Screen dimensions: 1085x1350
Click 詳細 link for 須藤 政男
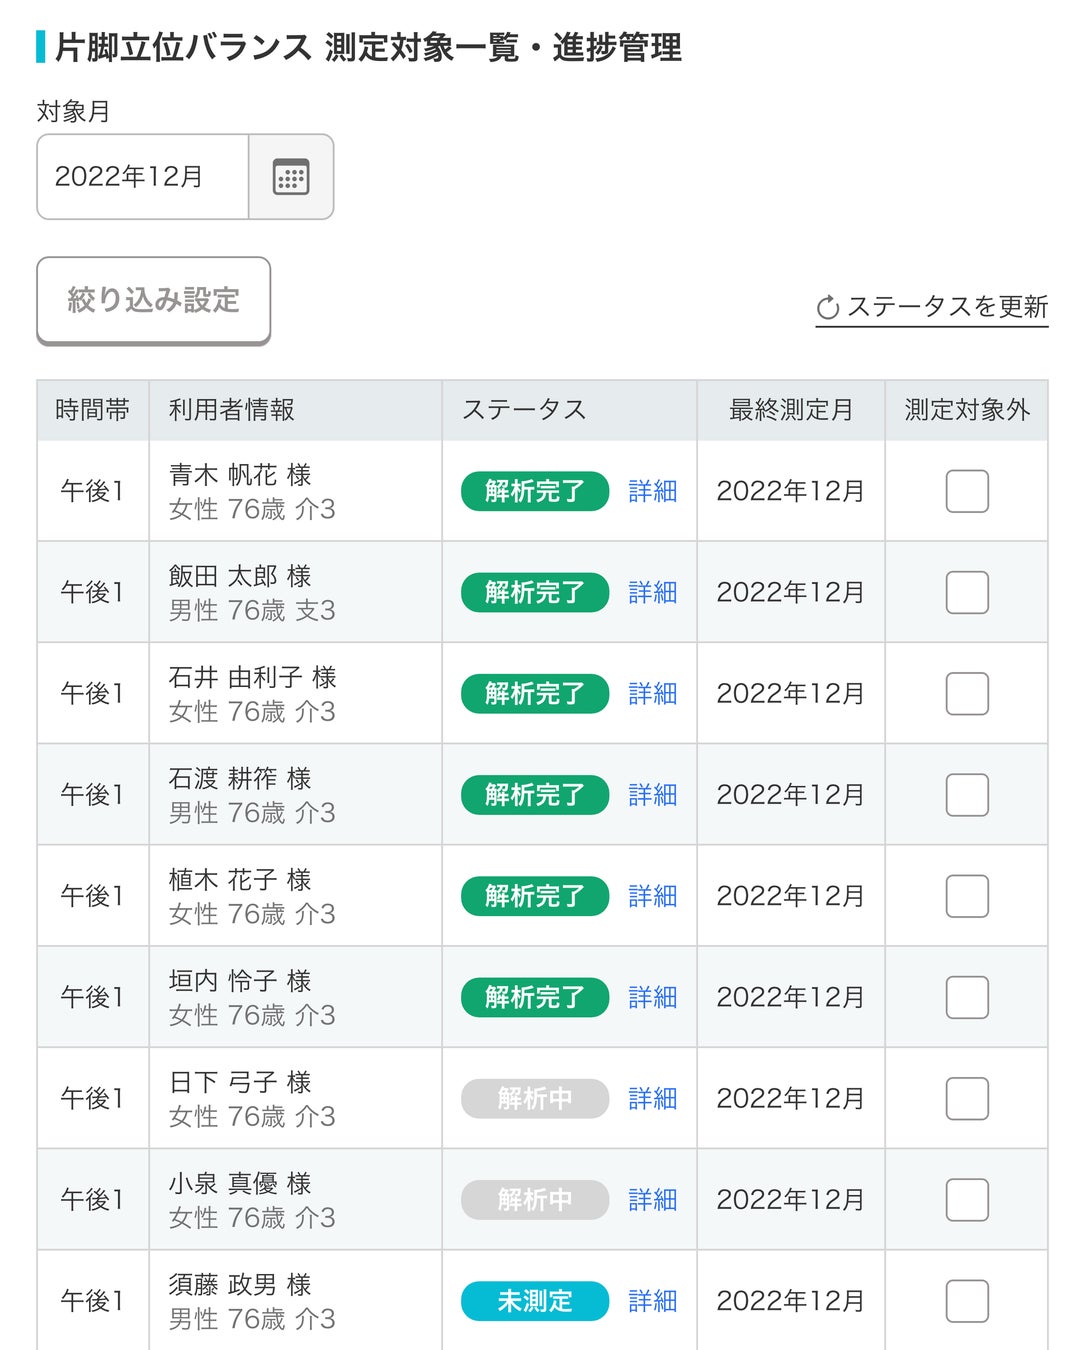(653, 1301)
